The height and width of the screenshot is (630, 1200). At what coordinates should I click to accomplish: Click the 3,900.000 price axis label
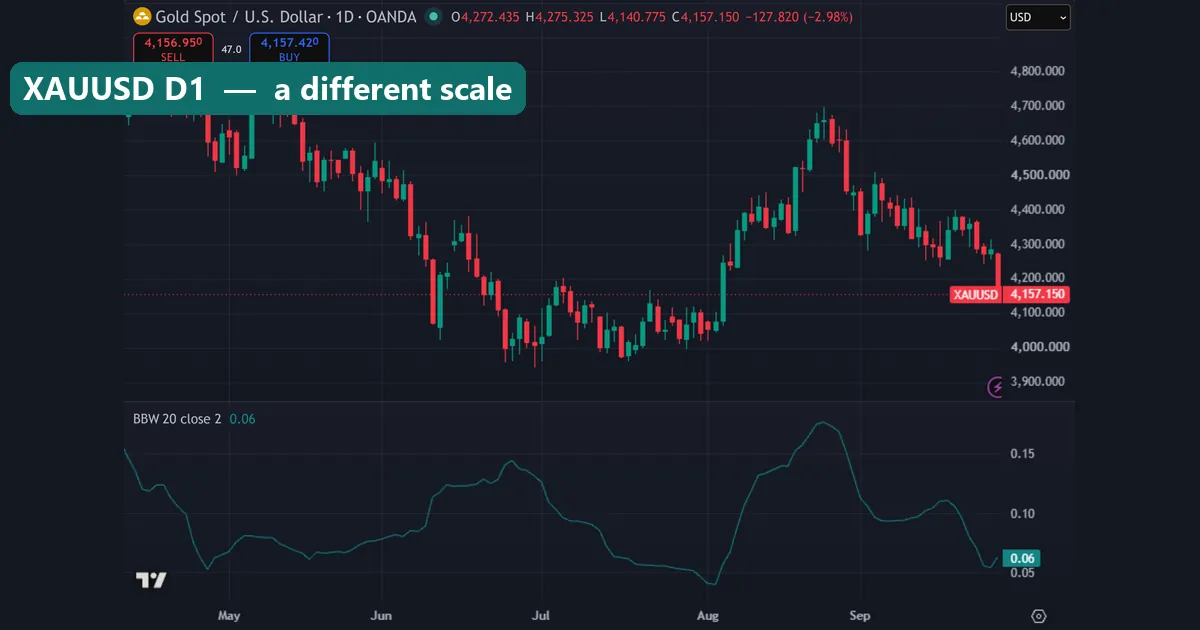pyautogui.click(x=1039, y=382)
